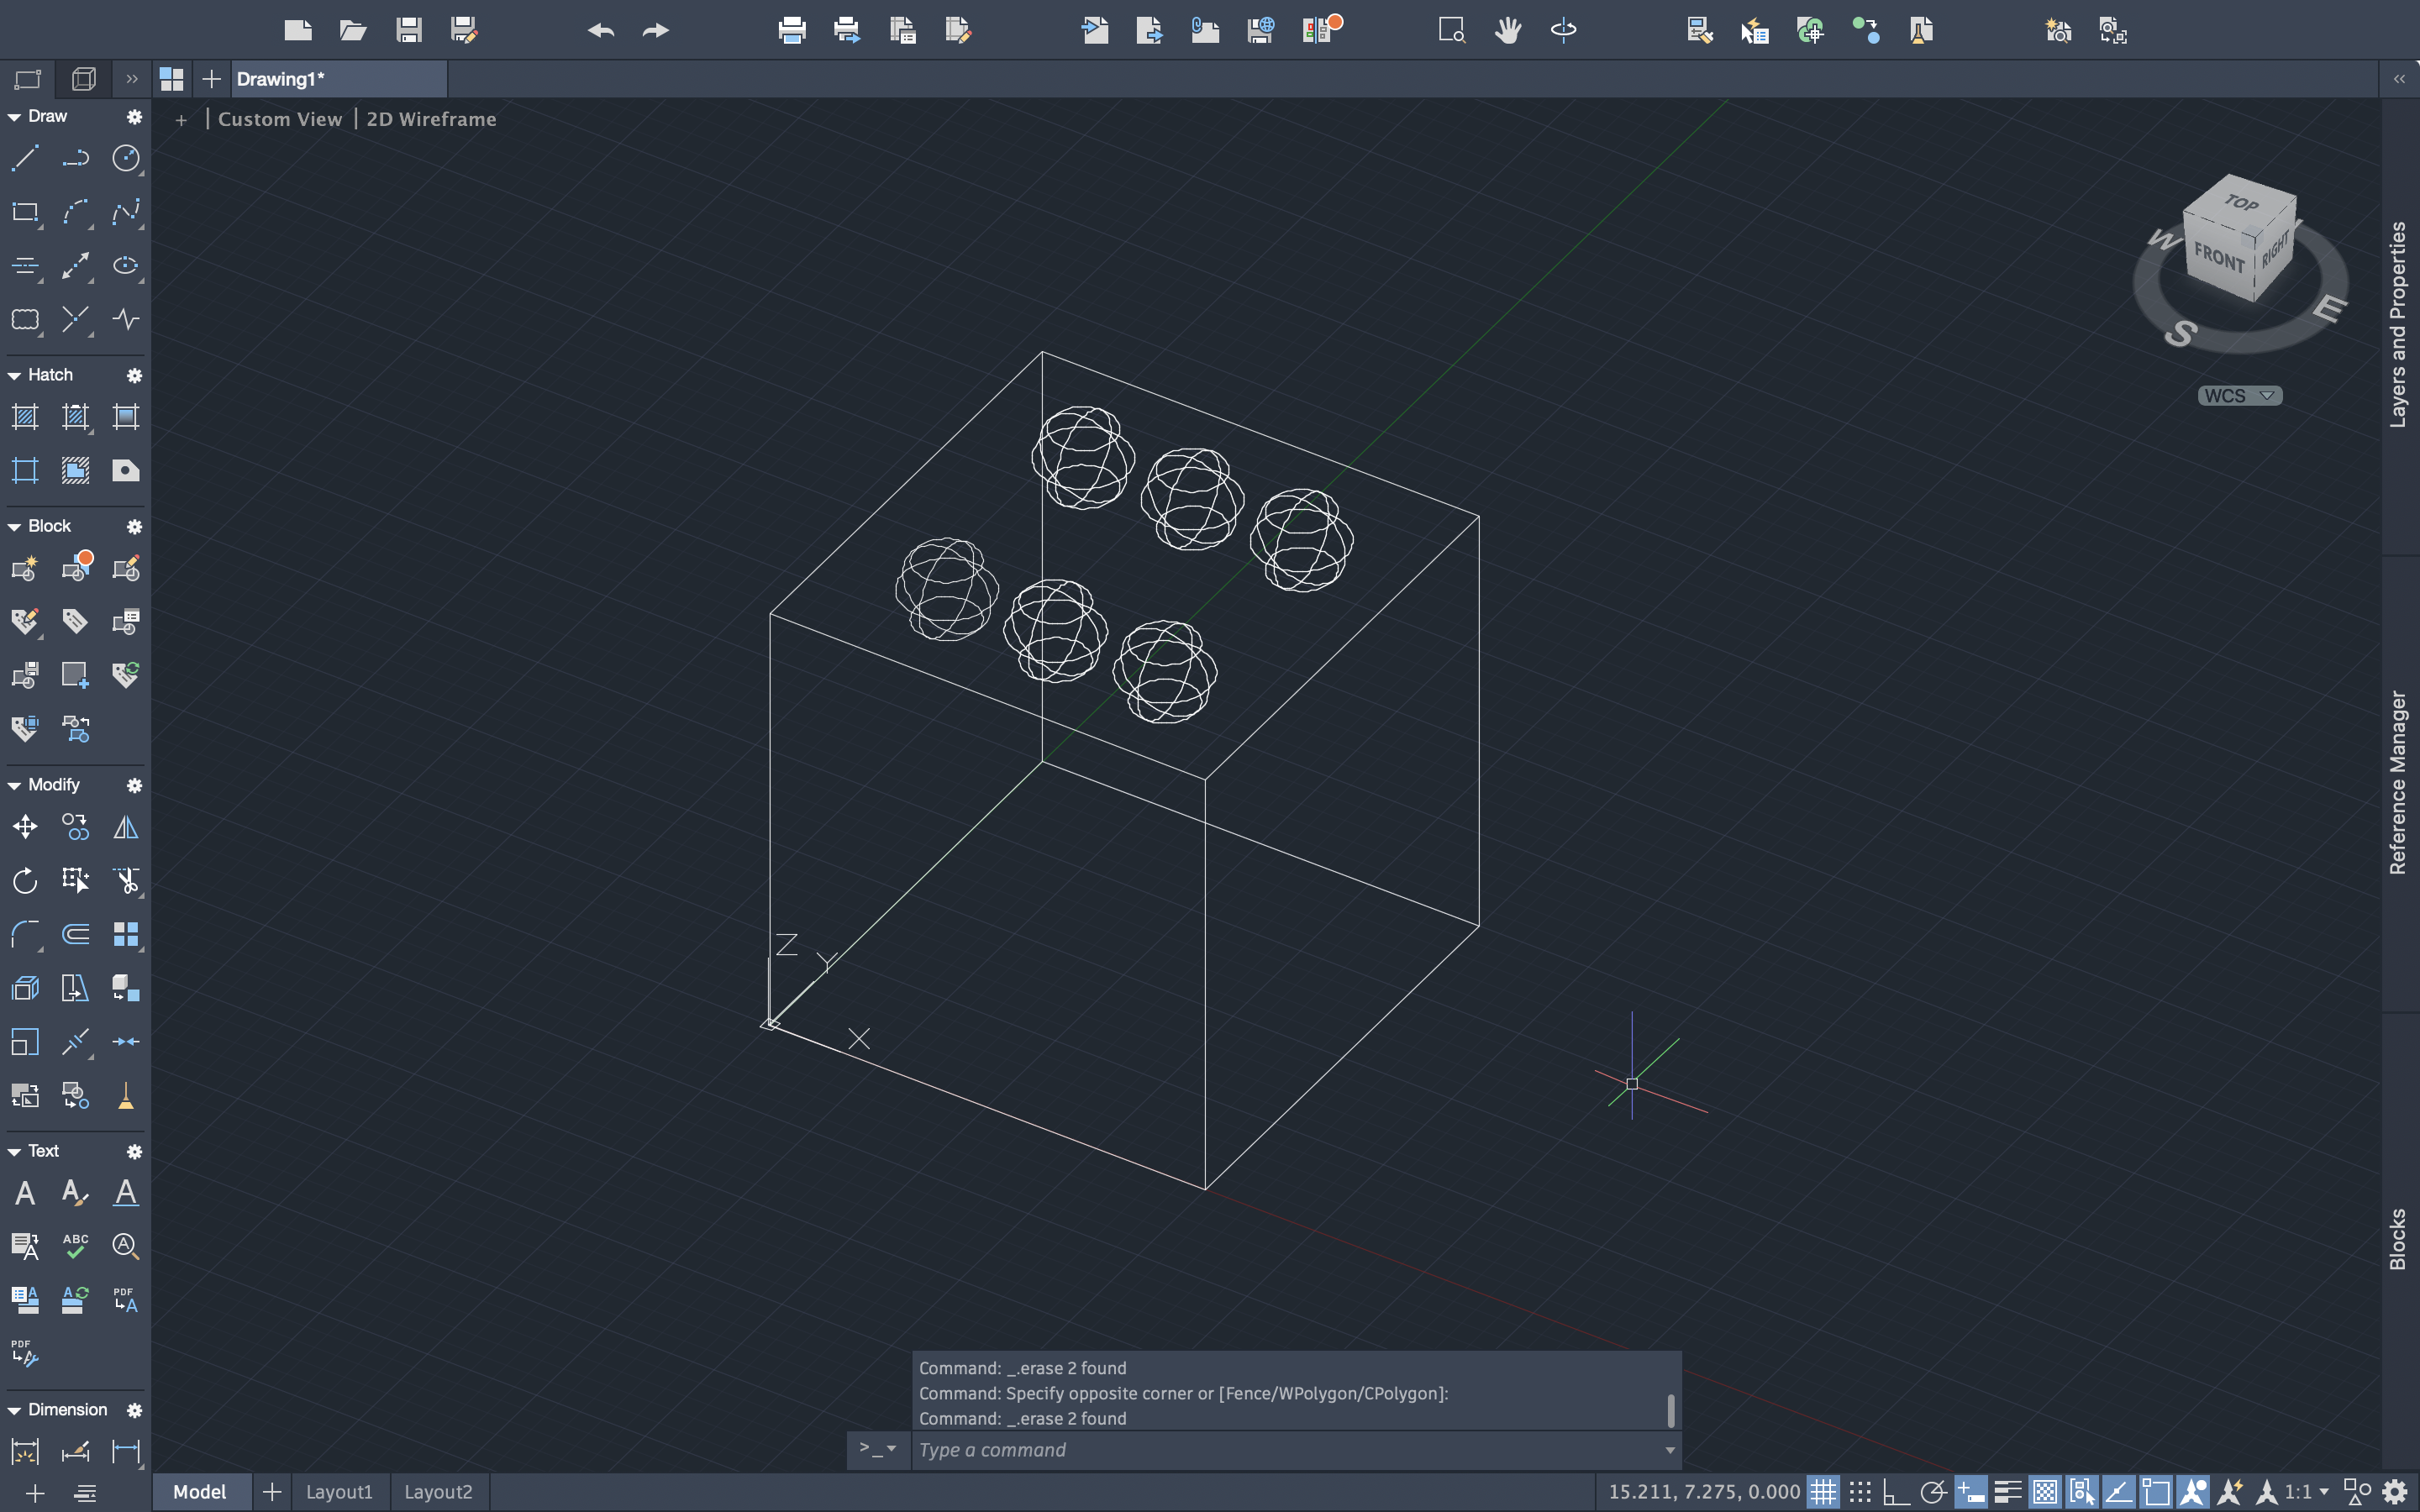Click the Linear Dimension tool
The width and height of the screenshot is (2420, 1512).
(x=126, y=1451)
